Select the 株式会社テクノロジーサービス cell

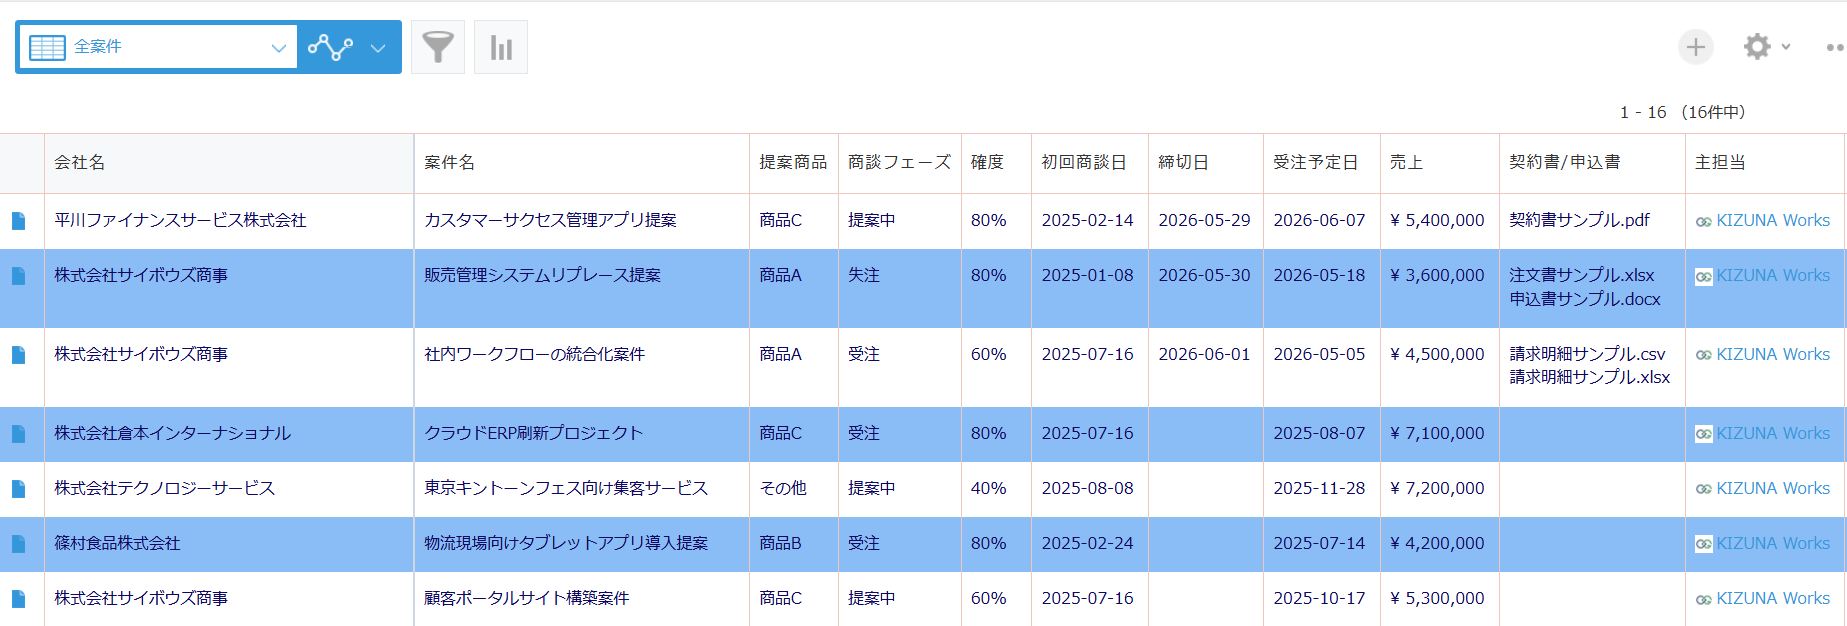(x=229, y=489)
